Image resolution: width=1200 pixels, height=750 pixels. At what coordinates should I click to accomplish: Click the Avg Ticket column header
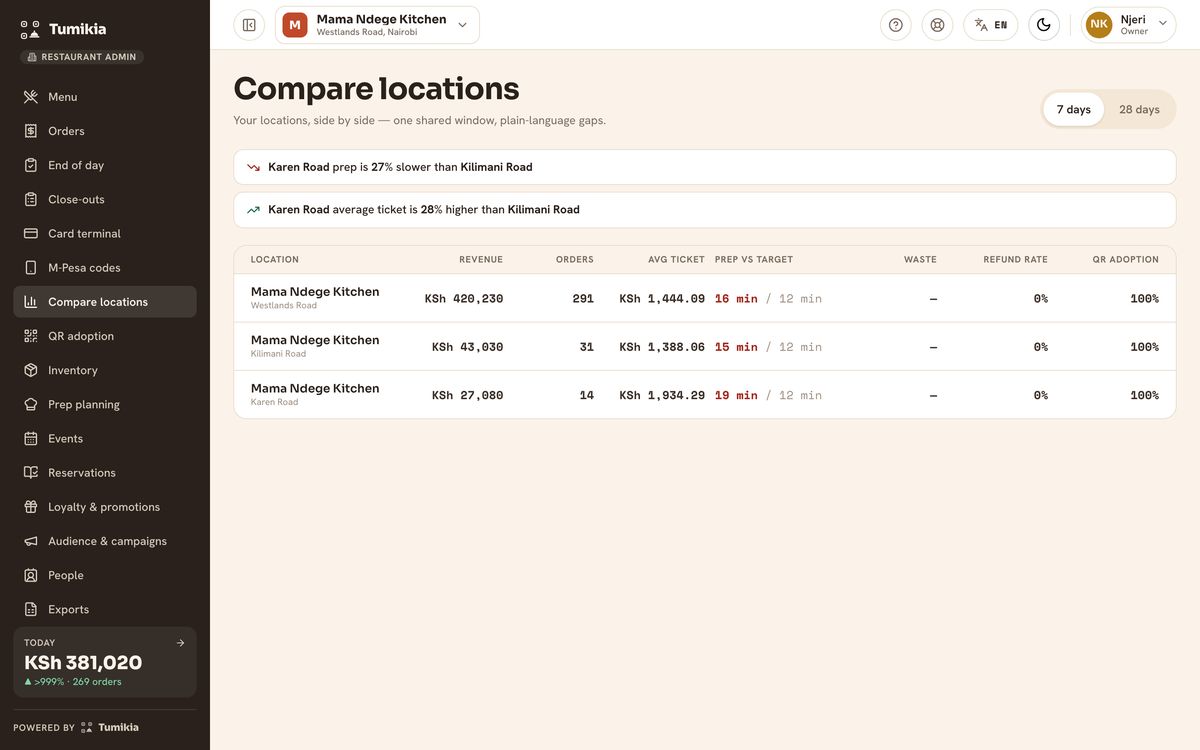point(676,260)
